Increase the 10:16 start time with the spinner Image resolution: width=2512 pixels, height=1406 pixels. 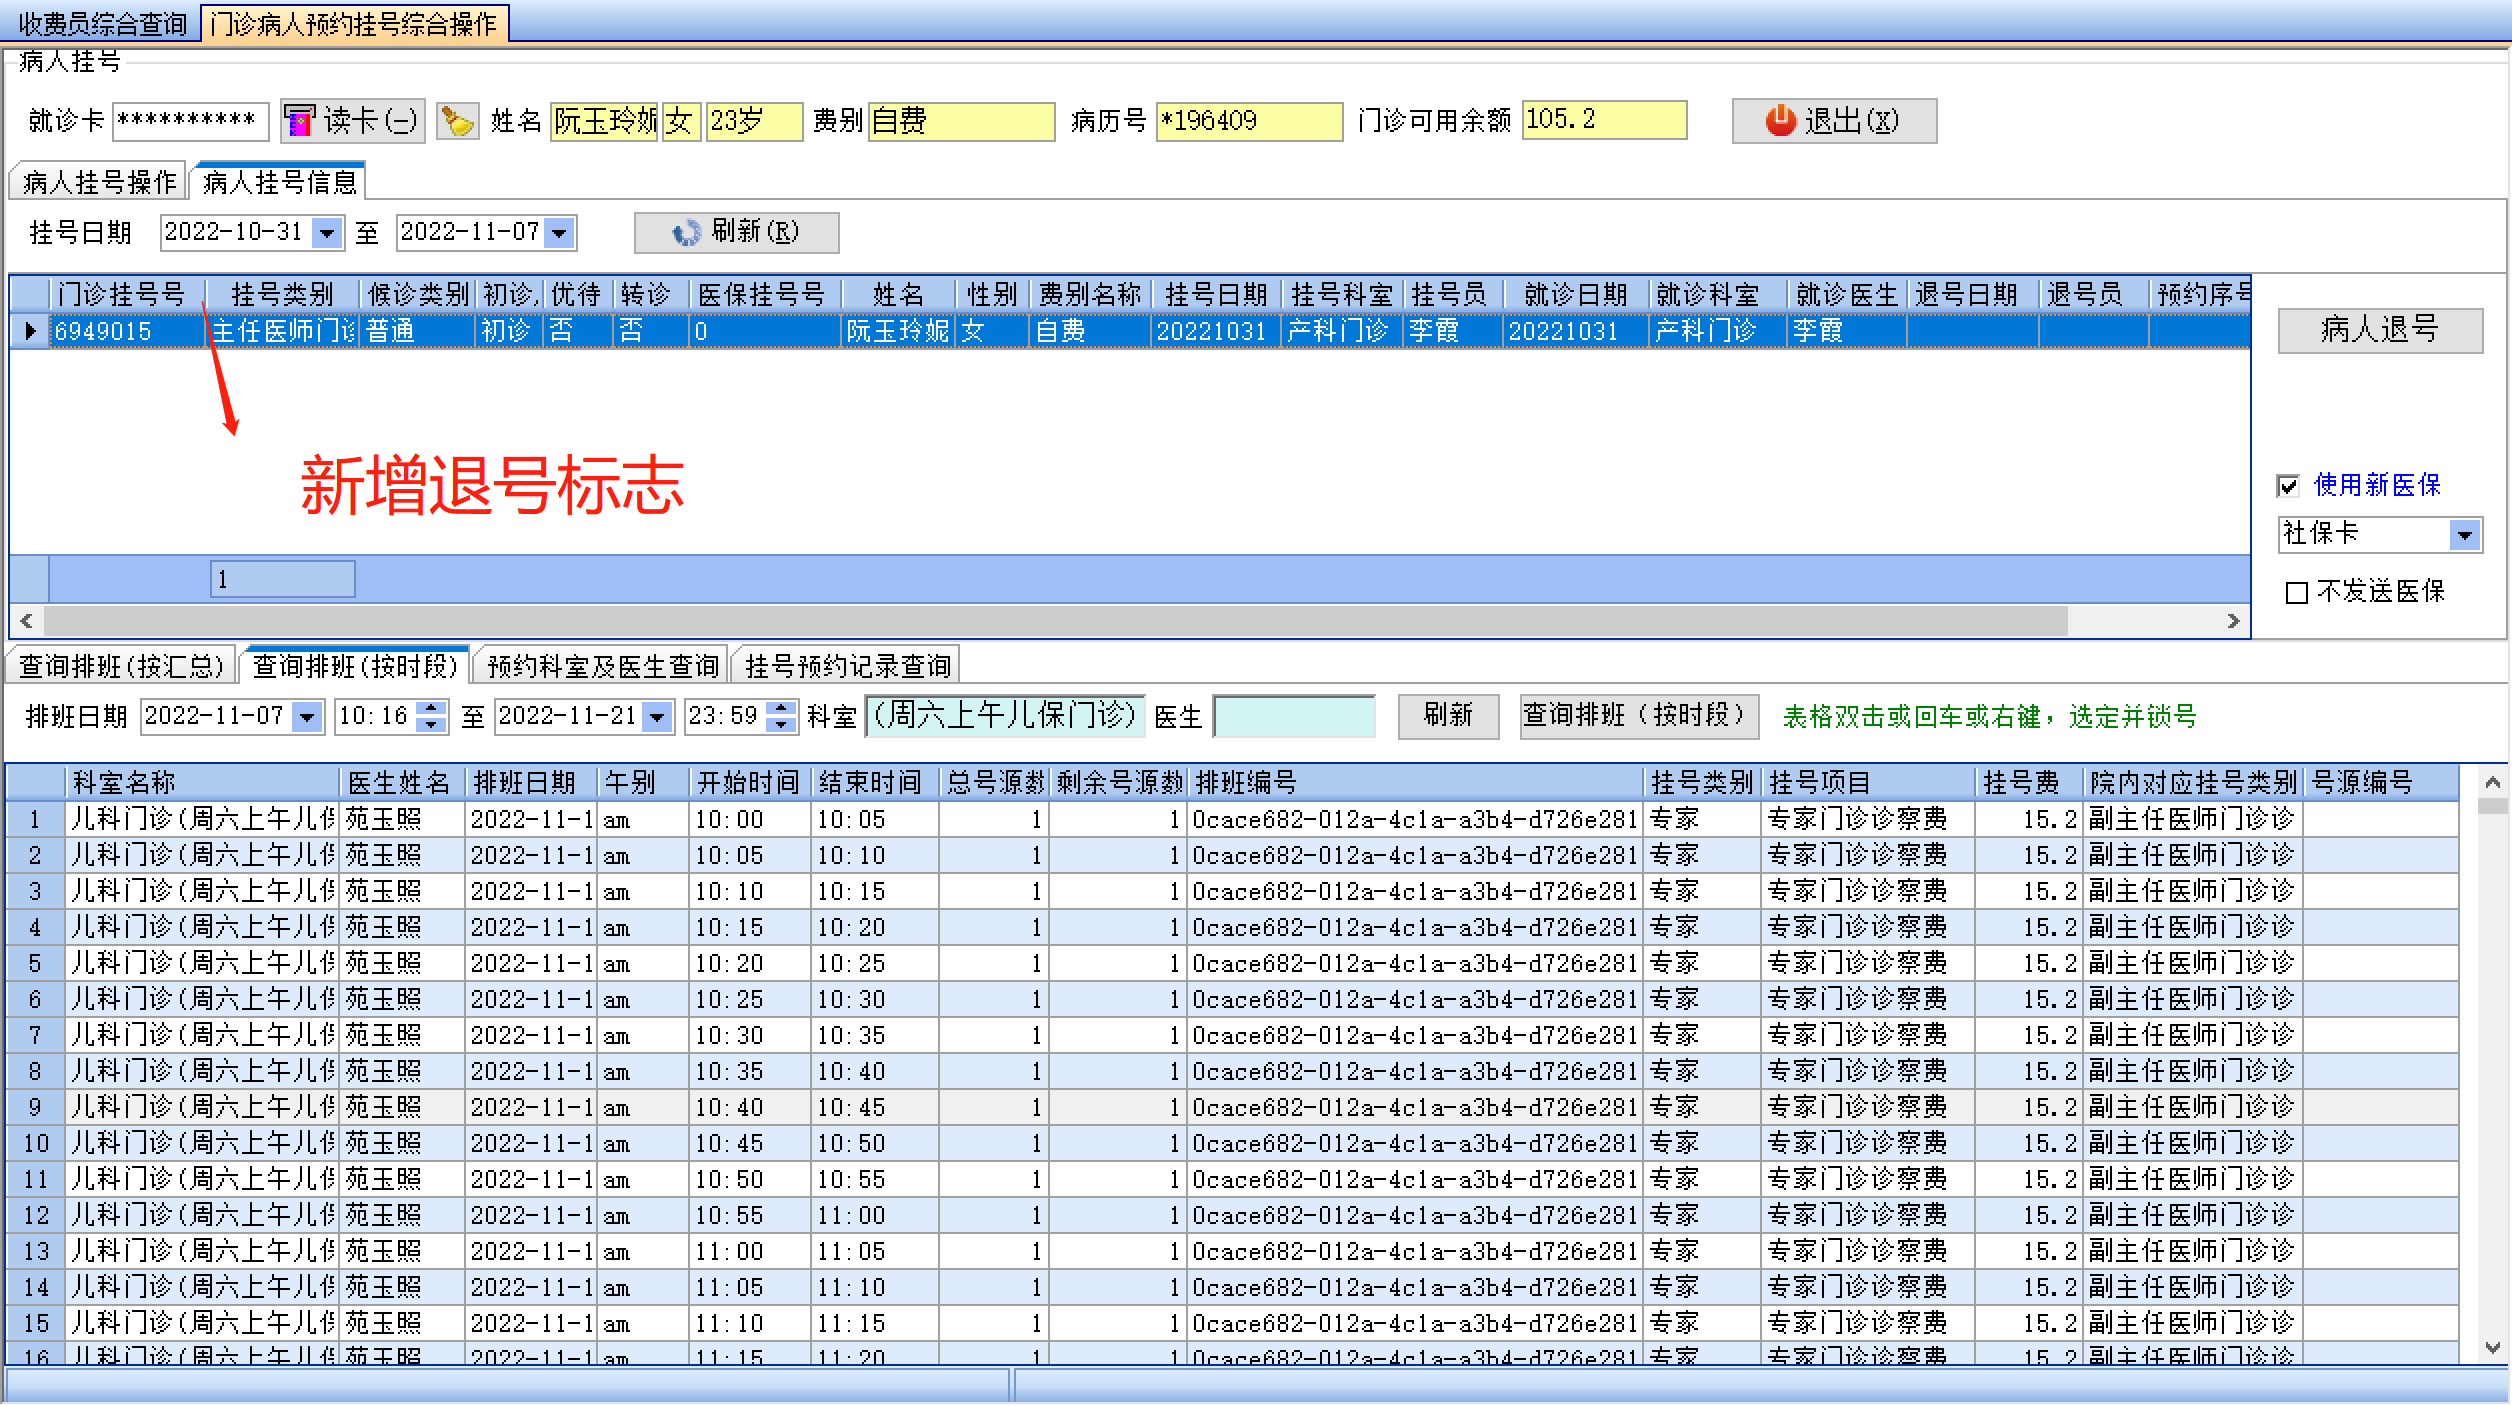tap(431, 708)
